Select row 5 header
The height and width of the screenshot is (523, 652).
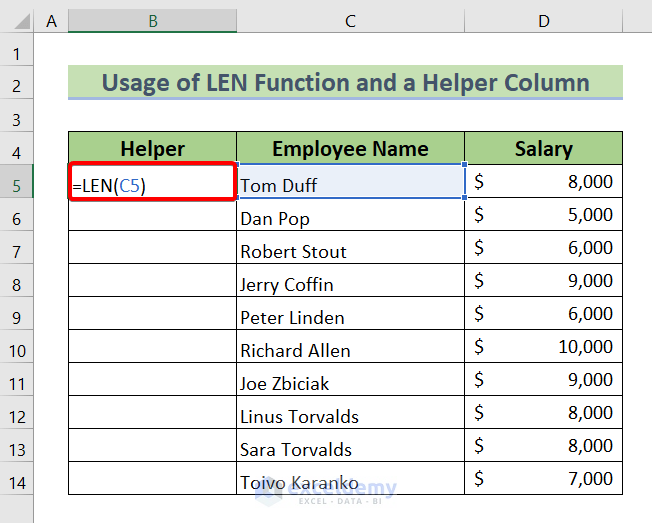(x=17, y=184)
